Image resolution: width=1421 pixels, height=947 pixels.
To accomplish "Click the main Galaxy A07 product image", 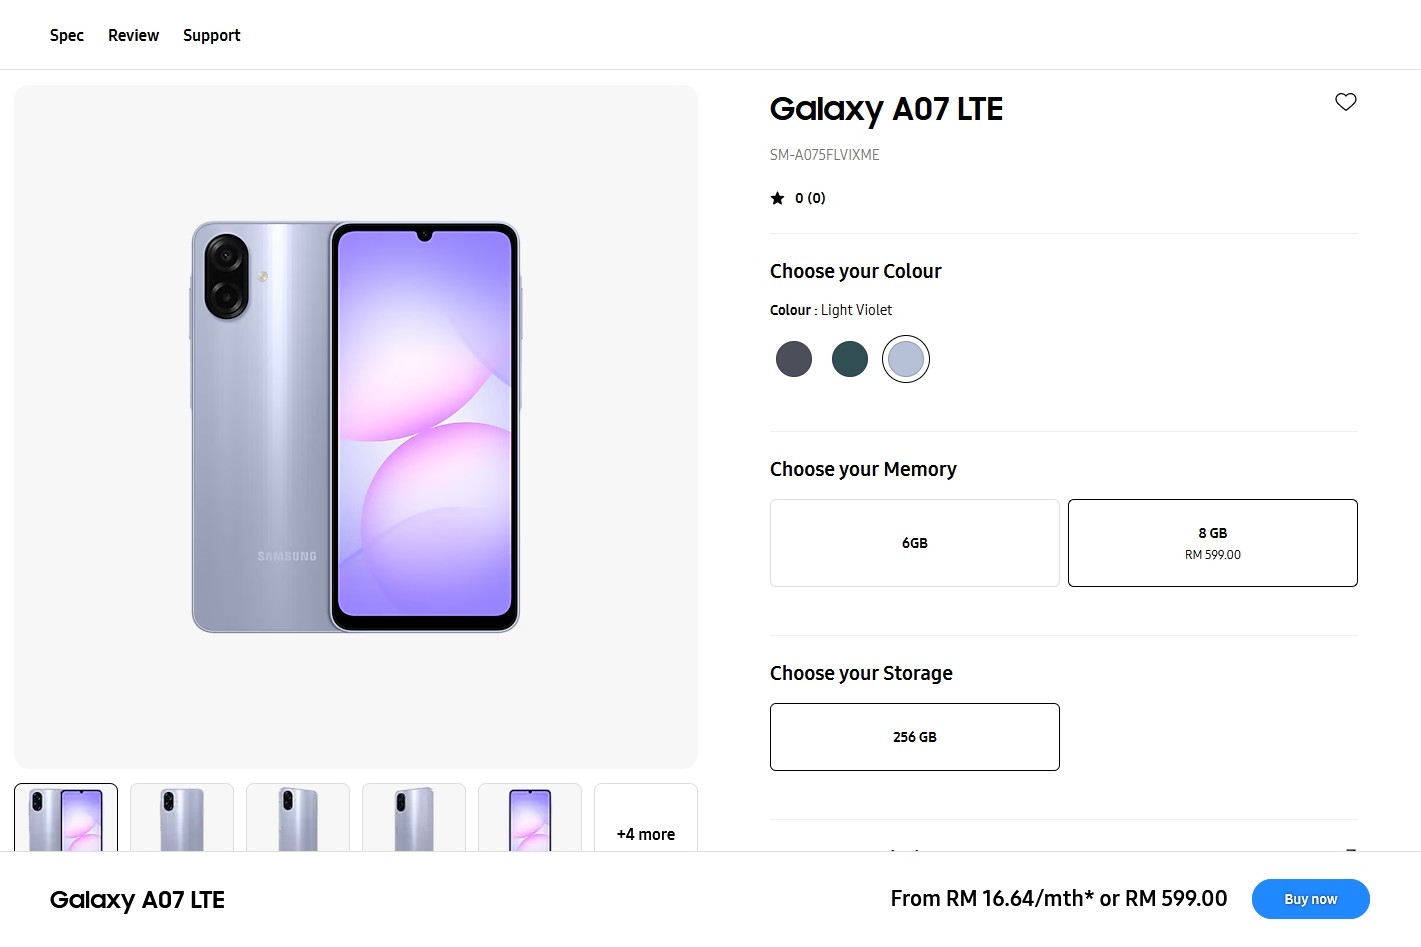I will point(356,427).
